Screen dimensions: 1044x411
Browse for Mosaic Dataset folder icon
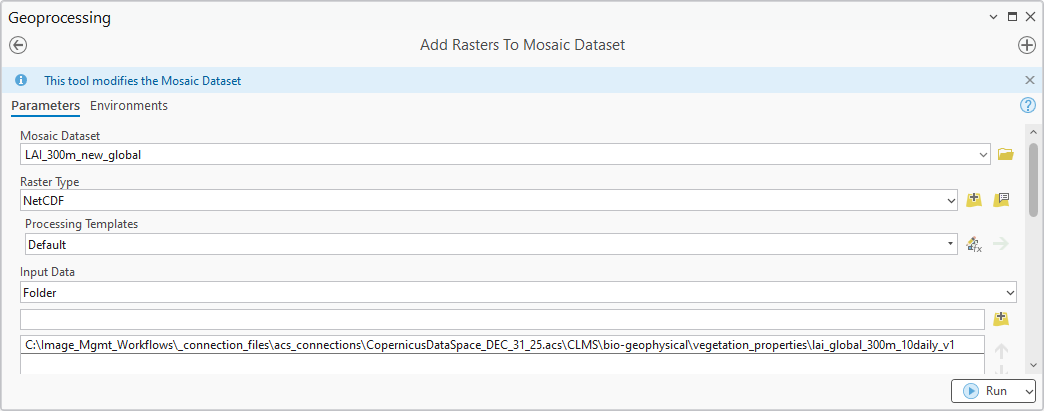(1005, 154)
